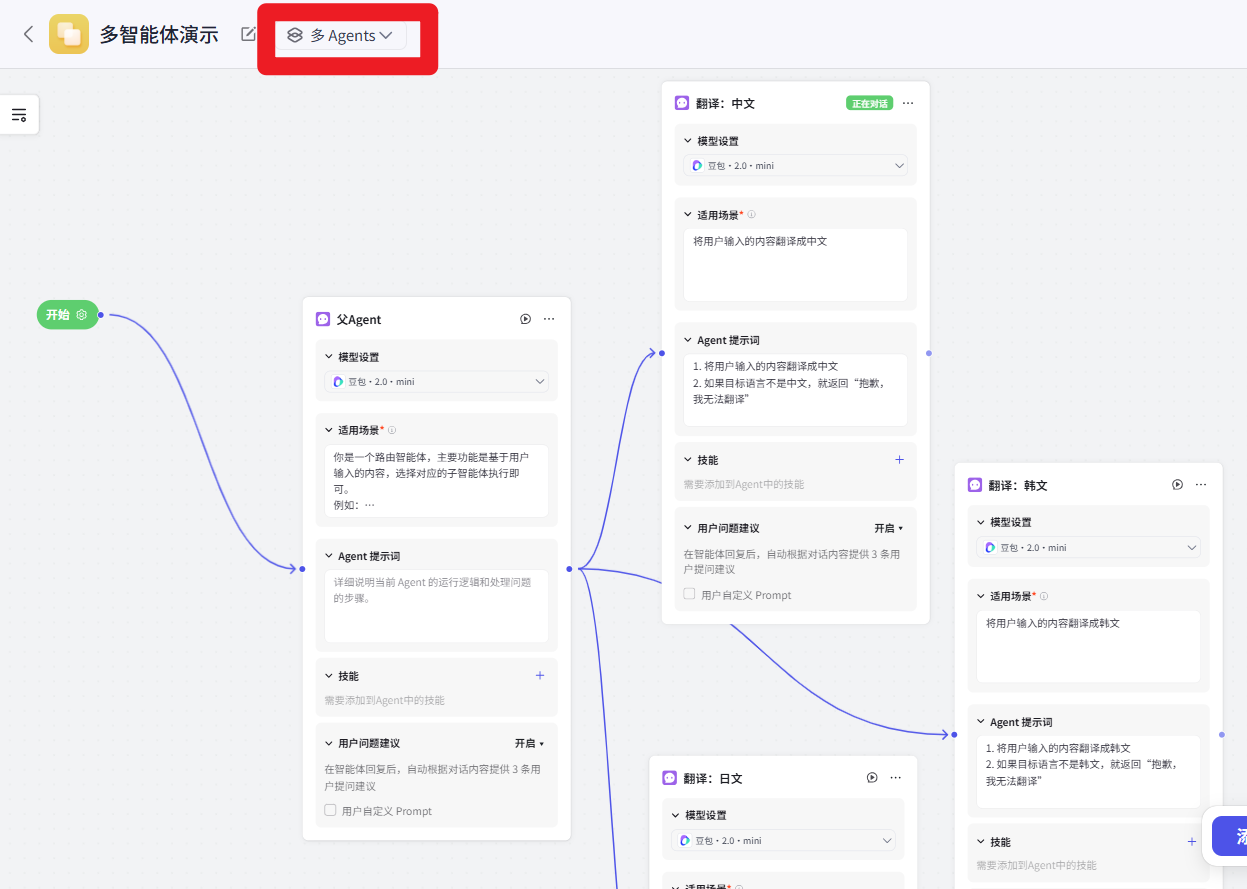Screen dimensions: 1247x889
Task: Click play icon on 翻译:韩文 node
Action: click(1177, 484)
